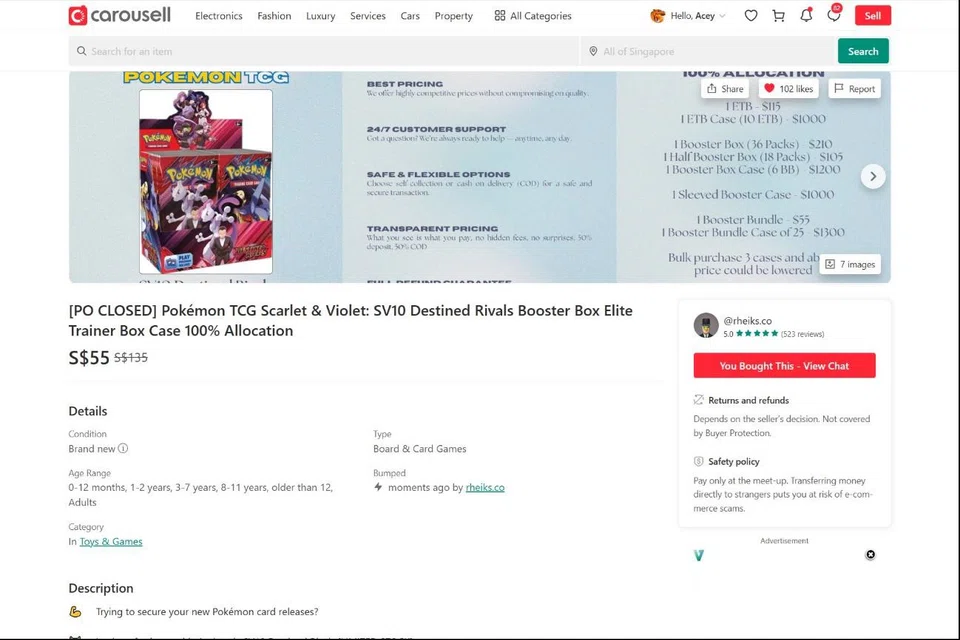The height and width of the screenshot is (640, 960).
Task: Show the next listing image with arrow
Action: click(x=873, y=176)
